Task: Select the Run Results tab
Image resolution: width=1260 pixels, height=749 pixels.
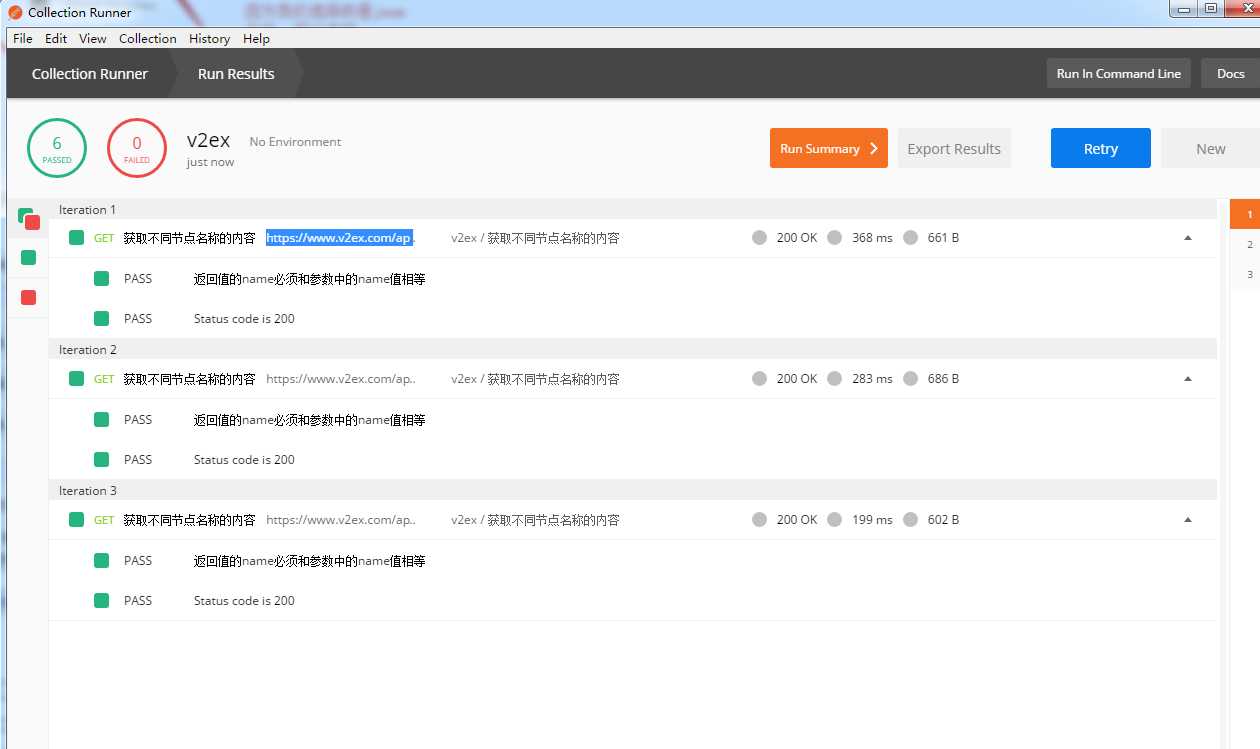Action: click(x=236, y=74)
